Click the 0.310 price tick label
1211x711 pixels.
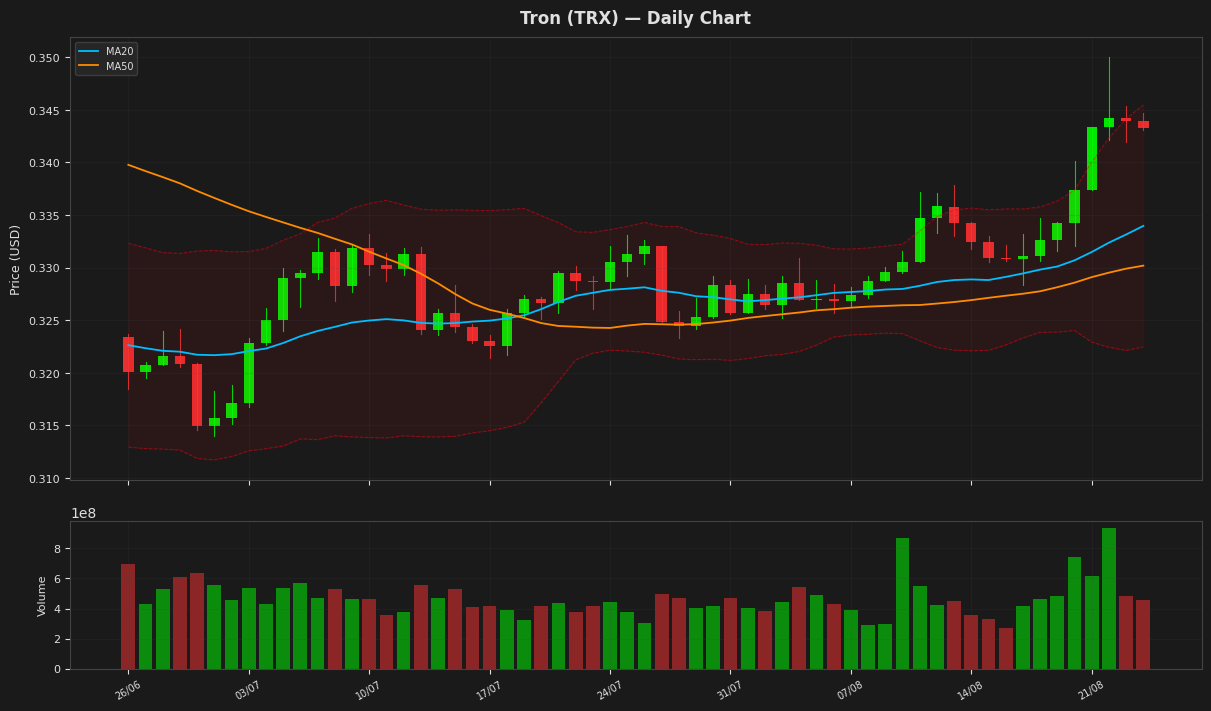coord(43,479)
